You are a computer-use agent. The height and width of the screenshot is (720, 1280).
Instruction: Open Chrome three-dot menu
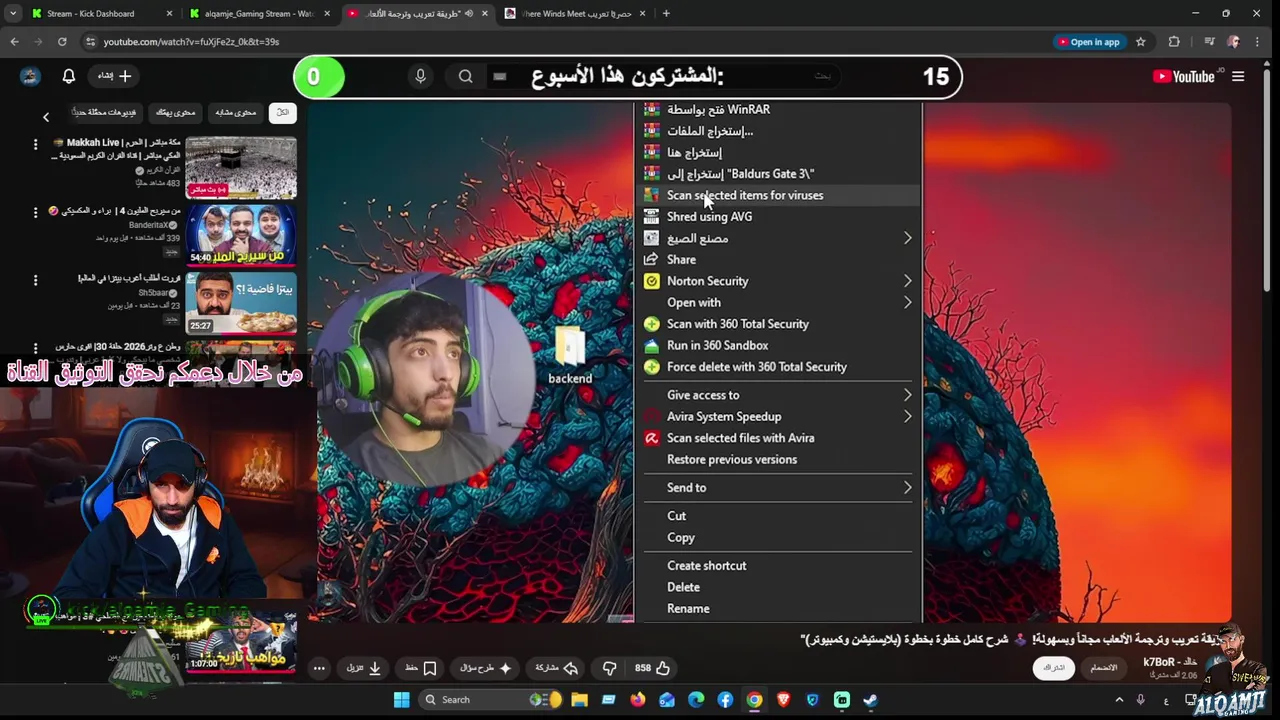point(1259,42)
